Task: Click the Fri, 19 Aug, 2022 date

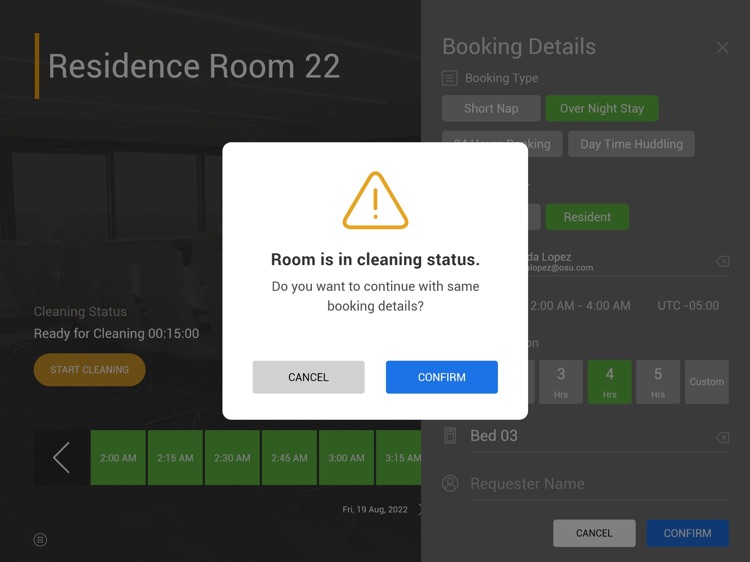Action: click(375, 510)
